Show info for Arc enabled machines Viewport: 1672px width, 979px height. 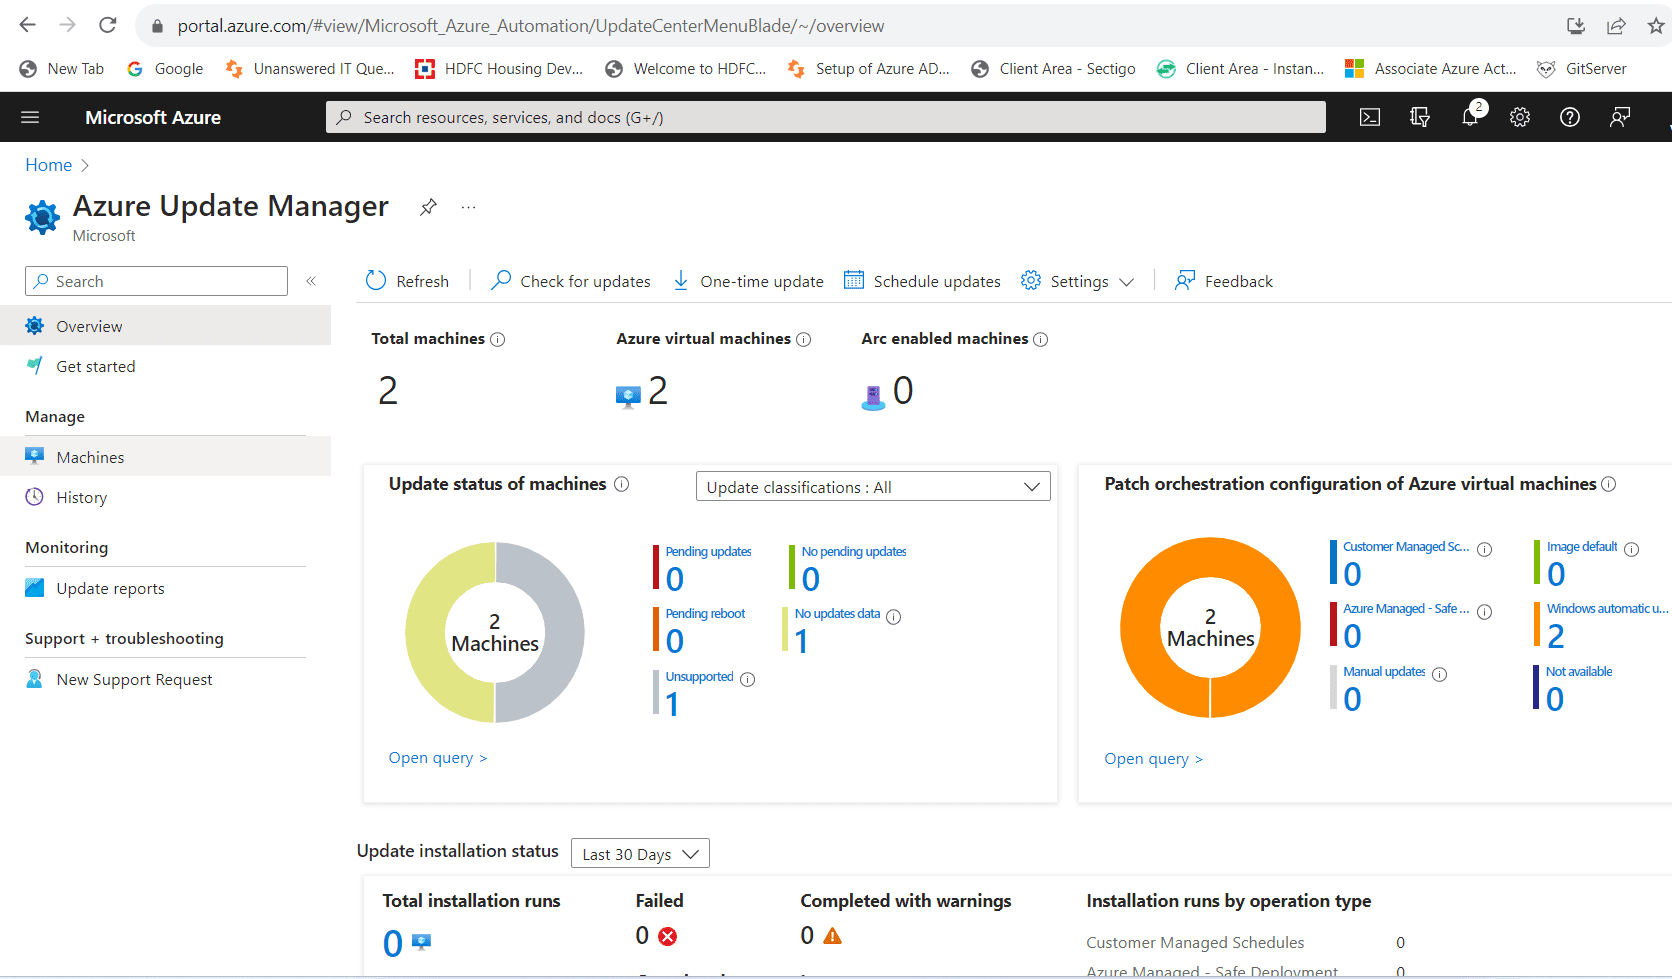pyautogui.click(x=1041, y=339)
